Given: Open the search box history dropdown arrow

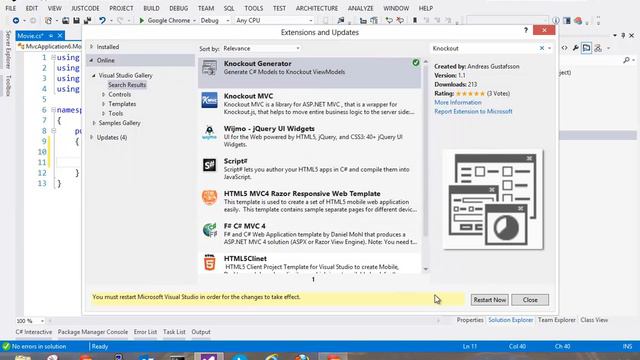Looking at the screenshot, I should [x=549, y=48].
